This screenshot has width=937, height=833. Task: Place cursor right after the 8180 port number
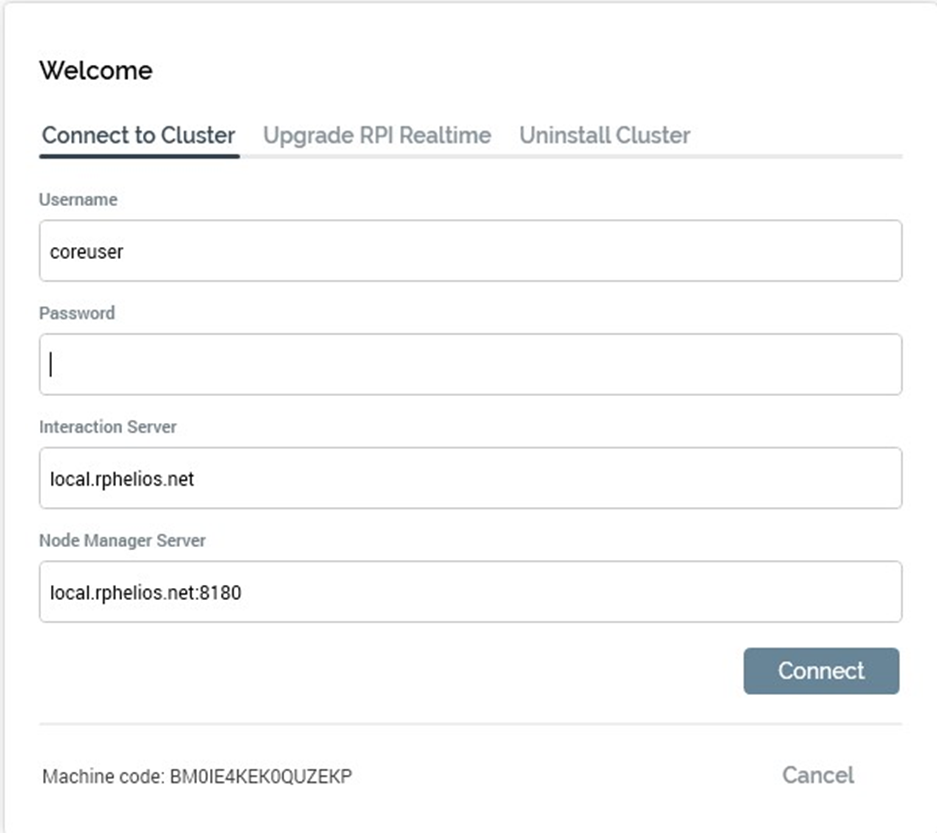243,593
